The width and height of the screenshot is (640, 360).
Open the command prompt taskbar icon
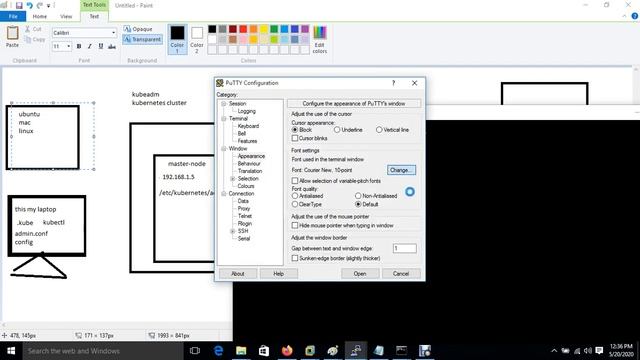tap(402, 351)
